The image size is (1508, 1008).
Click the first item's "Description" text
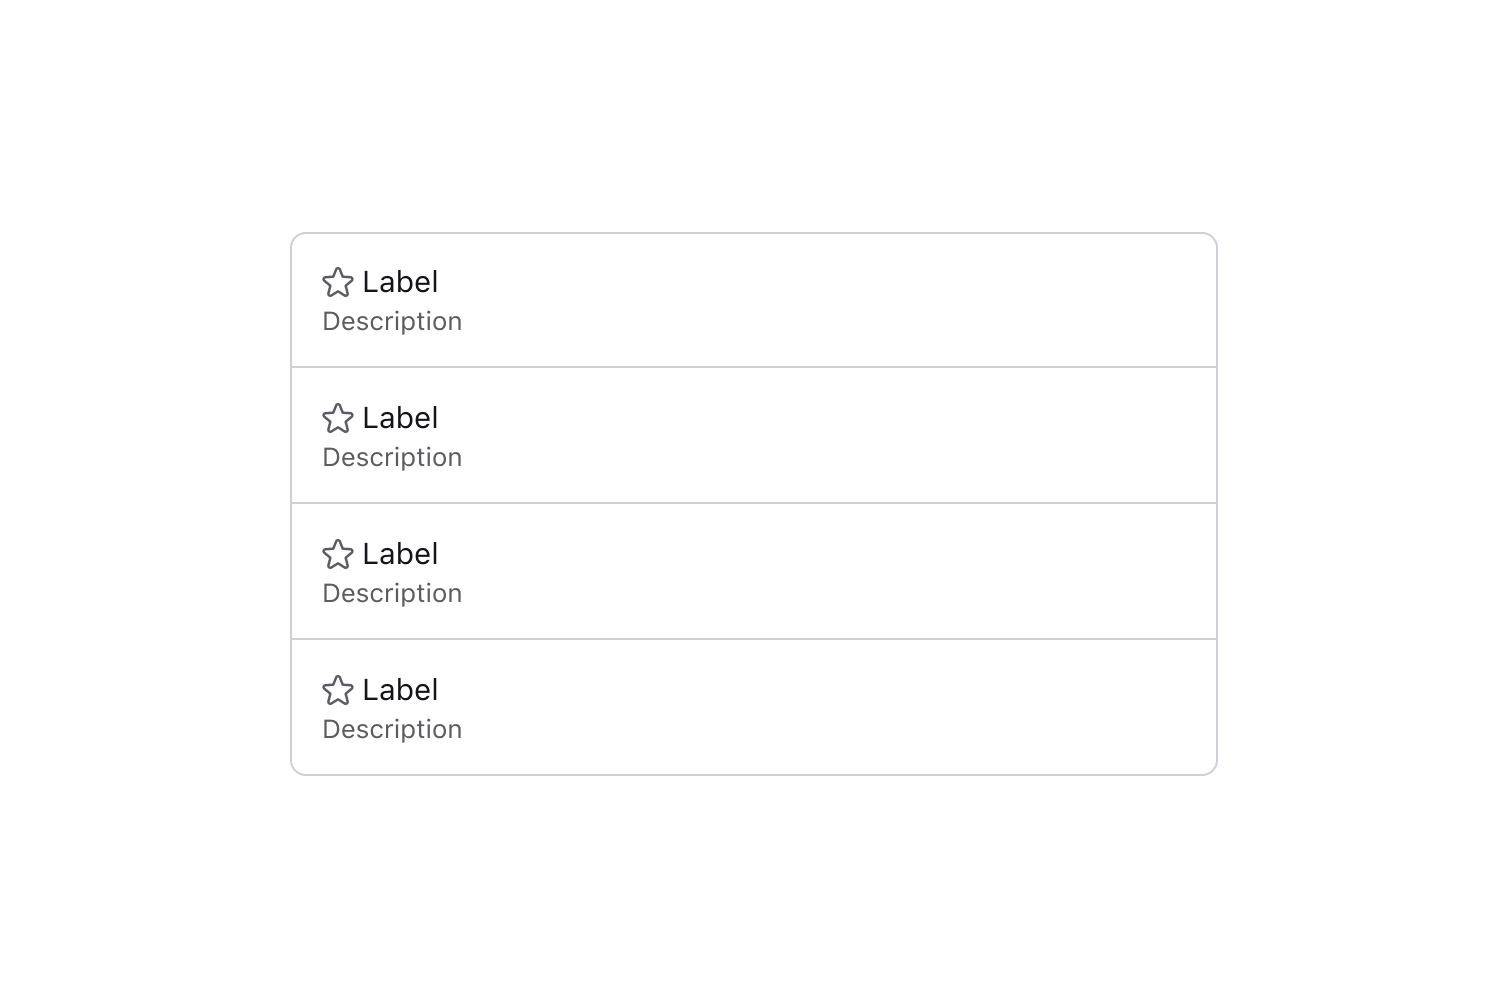point(392,322)
